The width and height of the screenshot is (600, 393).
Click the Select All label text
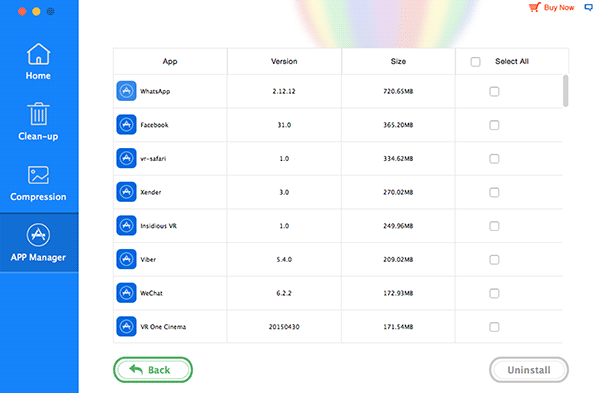pos(512,61)
